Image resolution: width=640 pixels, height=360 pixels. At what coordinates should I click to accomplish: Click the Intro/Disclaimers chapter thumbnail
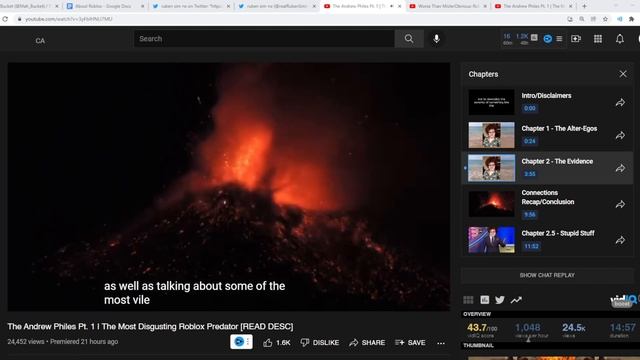click(491, 102)
